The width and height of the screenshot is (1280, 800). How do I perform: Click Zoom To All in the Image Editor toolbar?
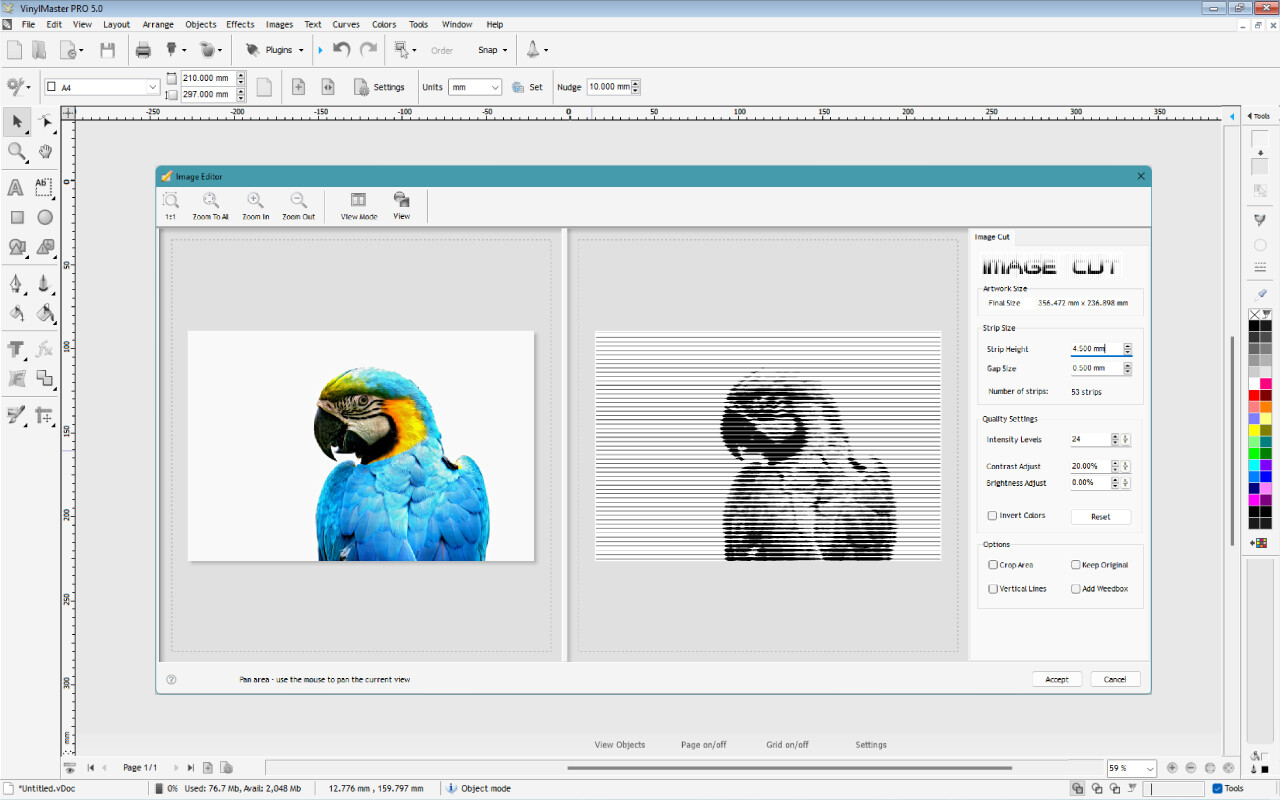[210, 203]
